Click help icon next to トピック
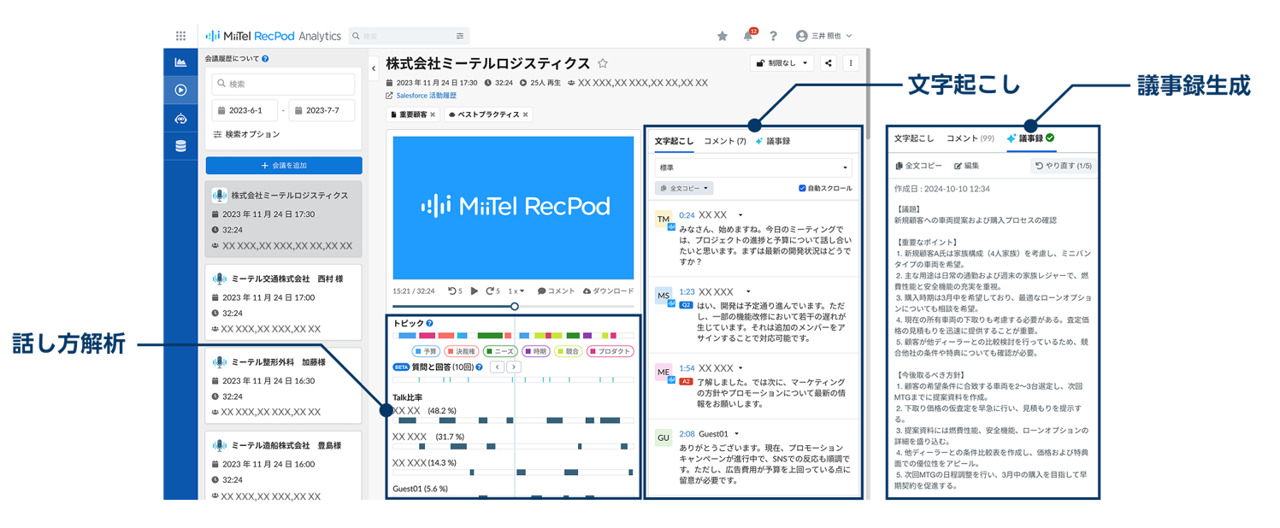This screenshot has height=528, width=1280. point(429,324)
